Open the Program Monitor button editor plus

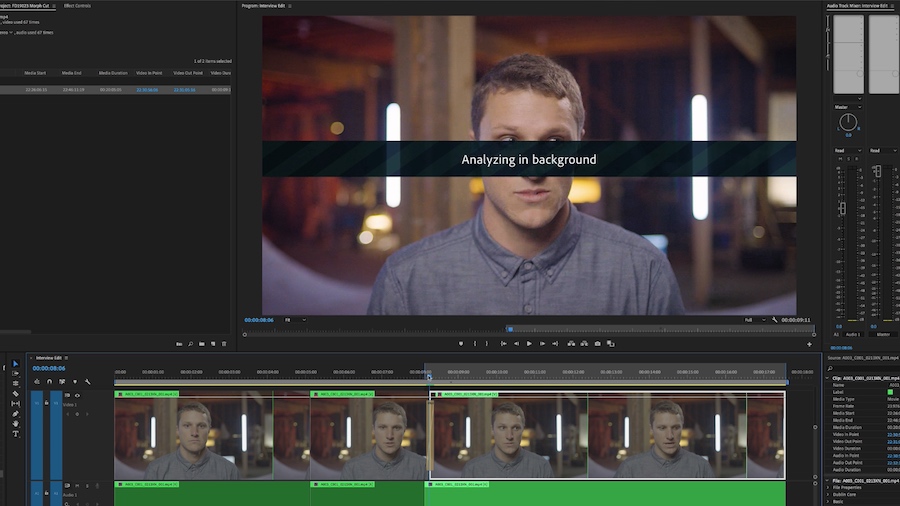(x=809, y=344)
